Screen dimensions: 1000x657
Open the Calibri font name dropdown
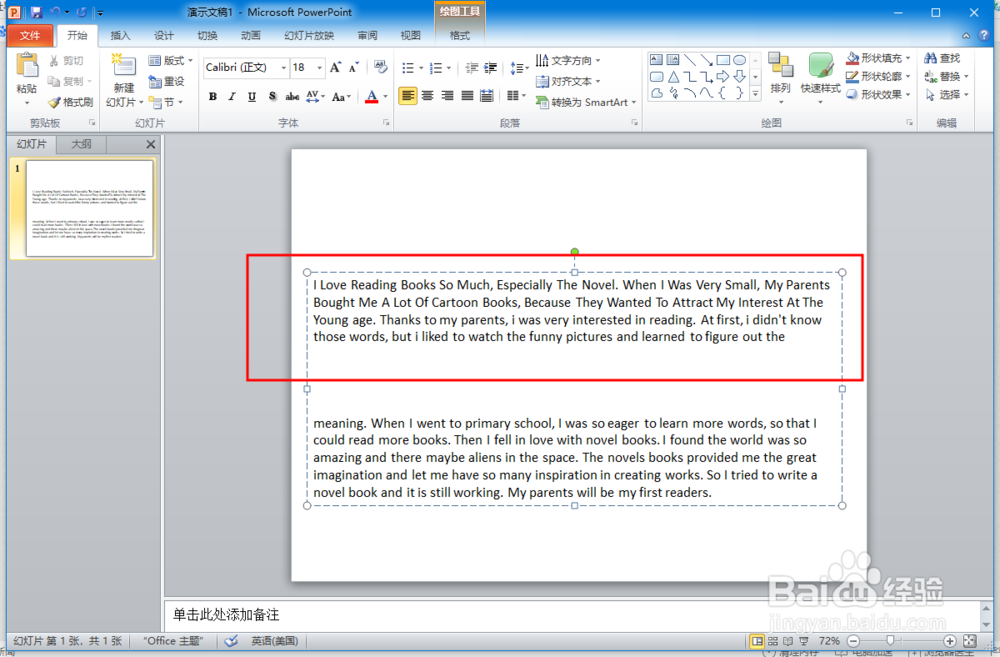(284, 68)
